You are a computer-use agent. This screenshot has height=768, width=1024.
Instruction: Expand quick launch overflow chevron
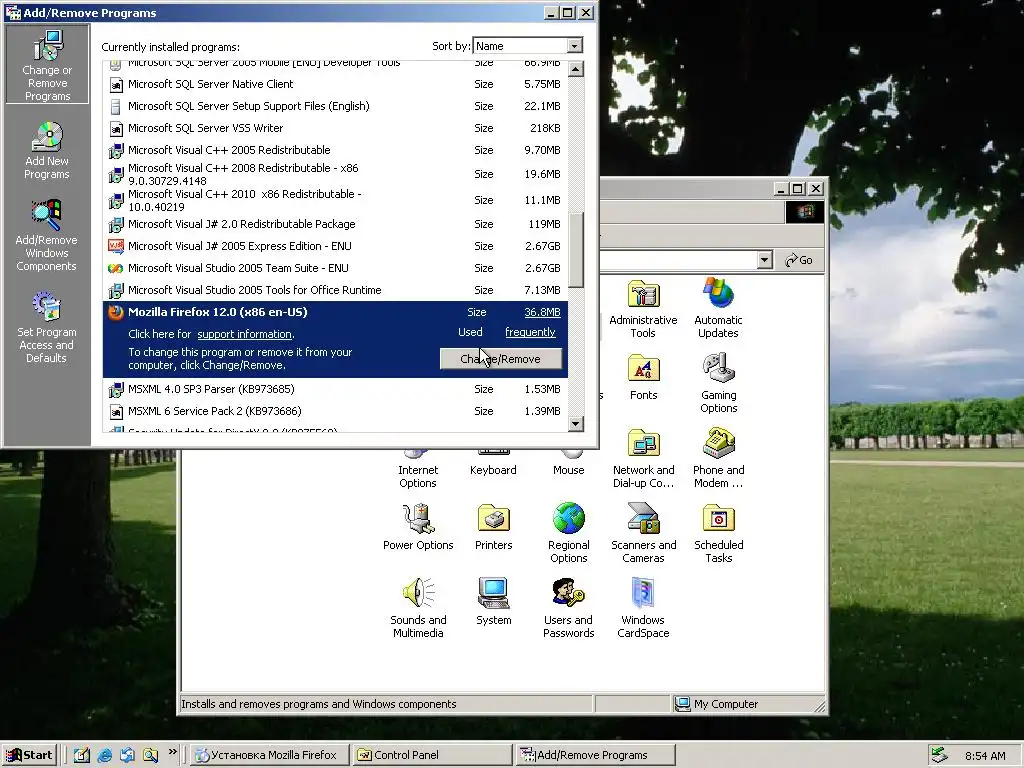coord(172,752)
